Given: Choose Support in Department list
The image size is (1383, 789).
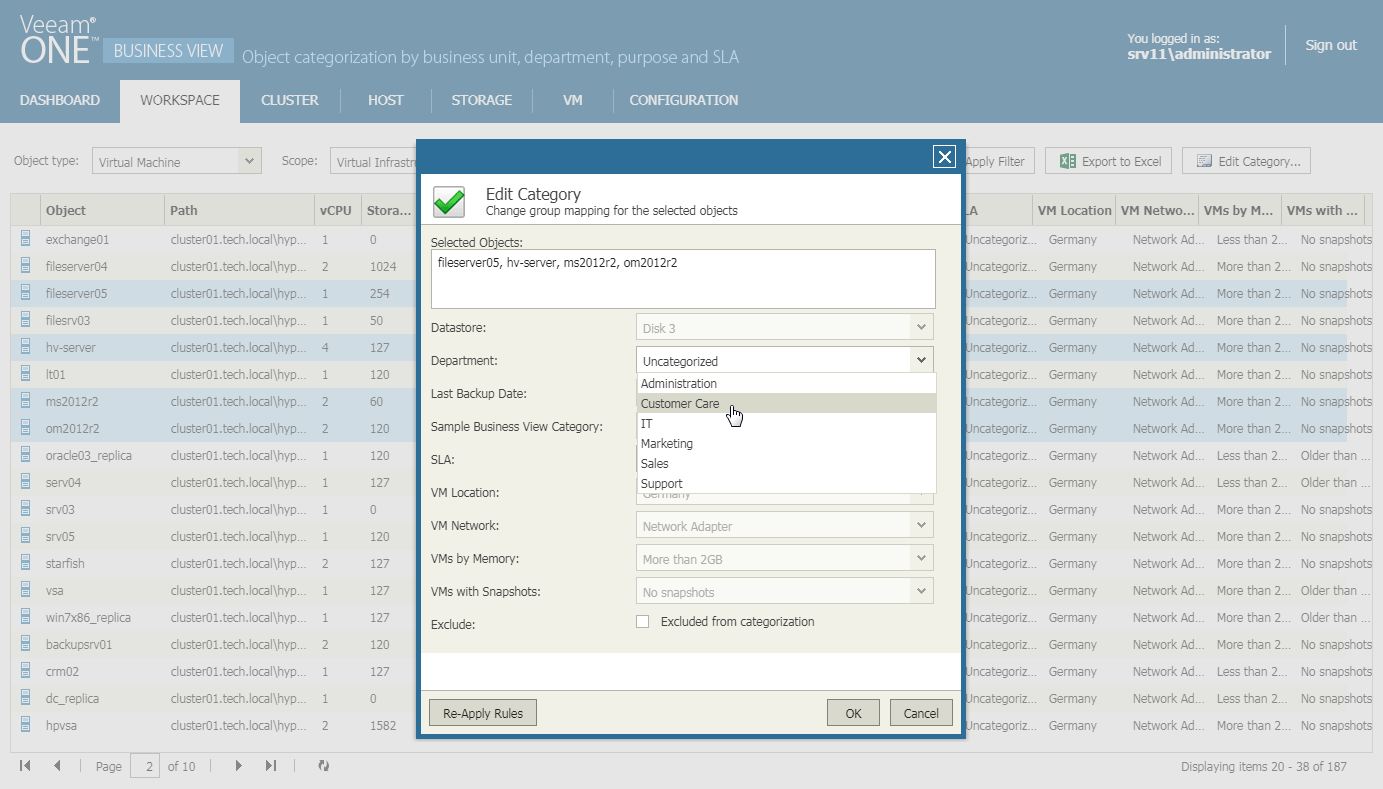Looking at the screenshot, I should [786, 484].
